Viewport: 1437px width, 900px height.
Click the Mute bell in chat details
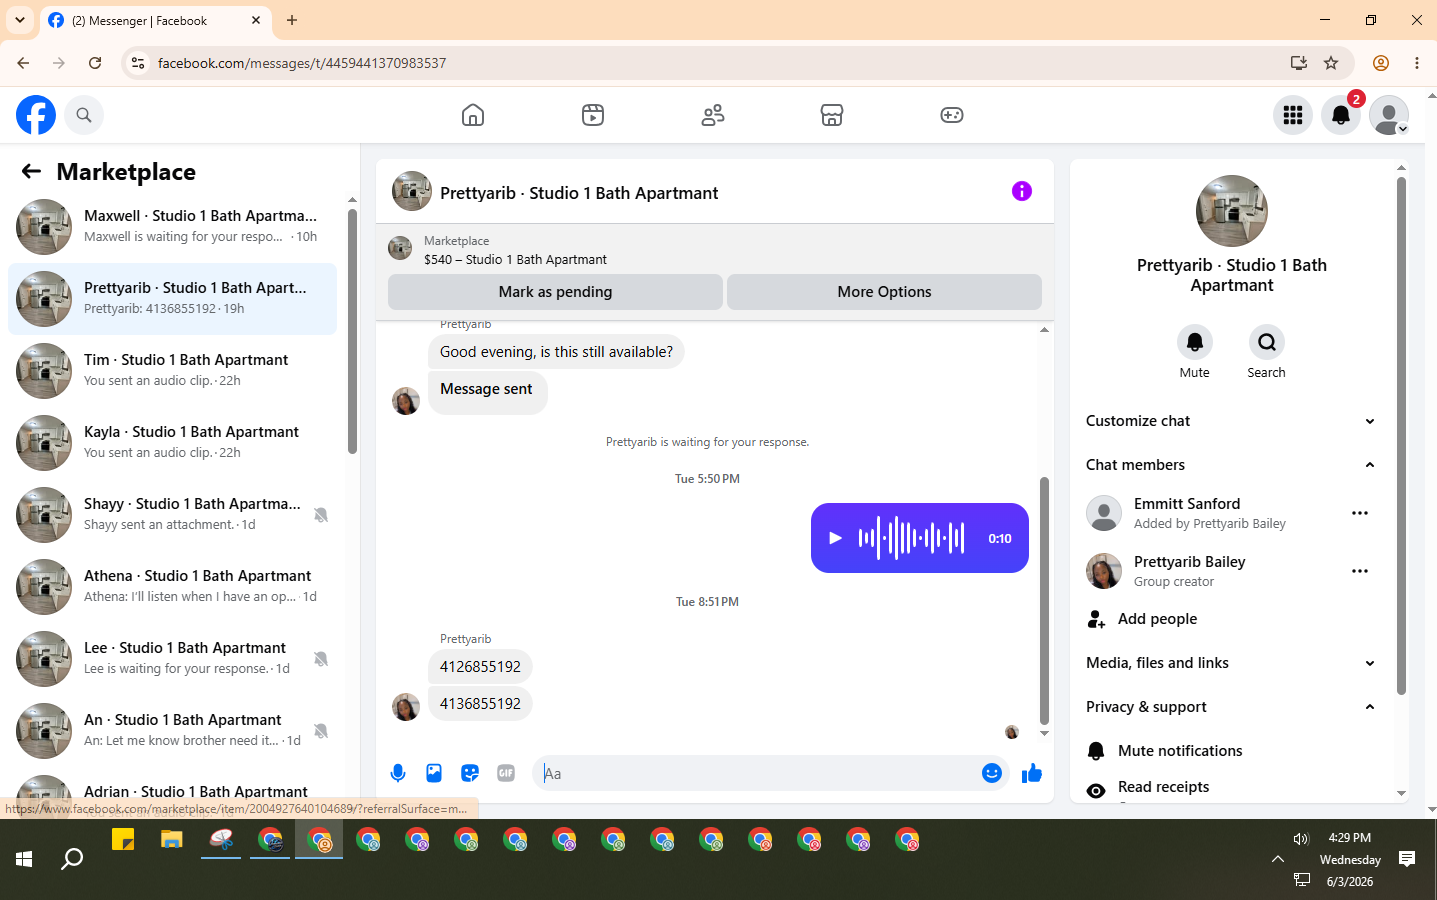coord(1195,342)
